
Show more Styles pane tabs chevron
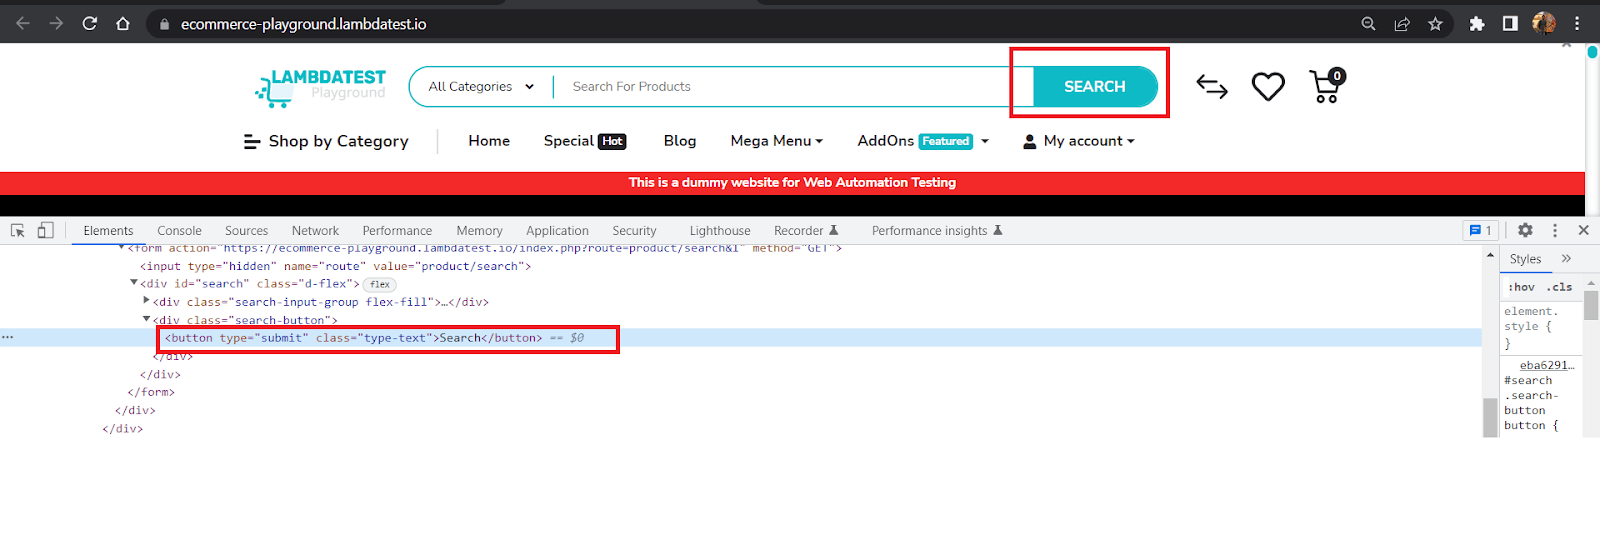1566,258
